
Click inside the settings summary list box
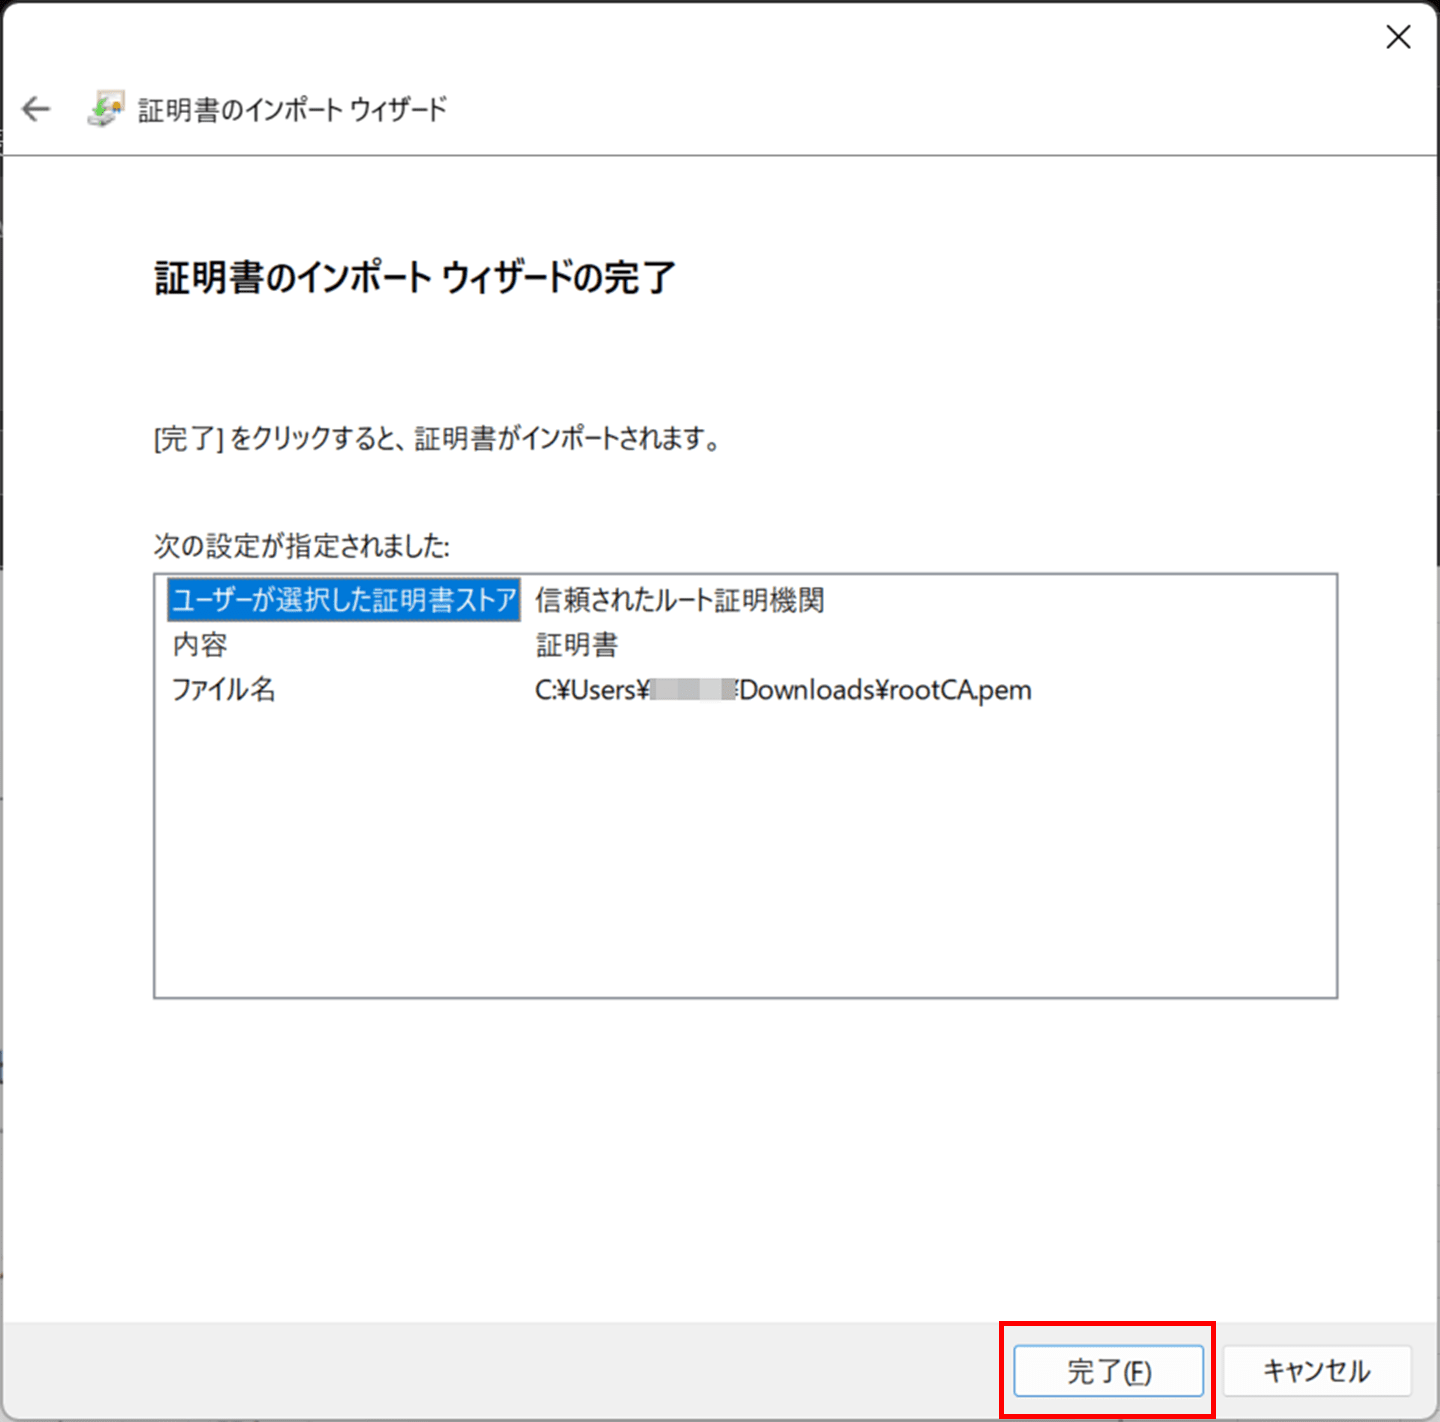click(x=744, y=850)
